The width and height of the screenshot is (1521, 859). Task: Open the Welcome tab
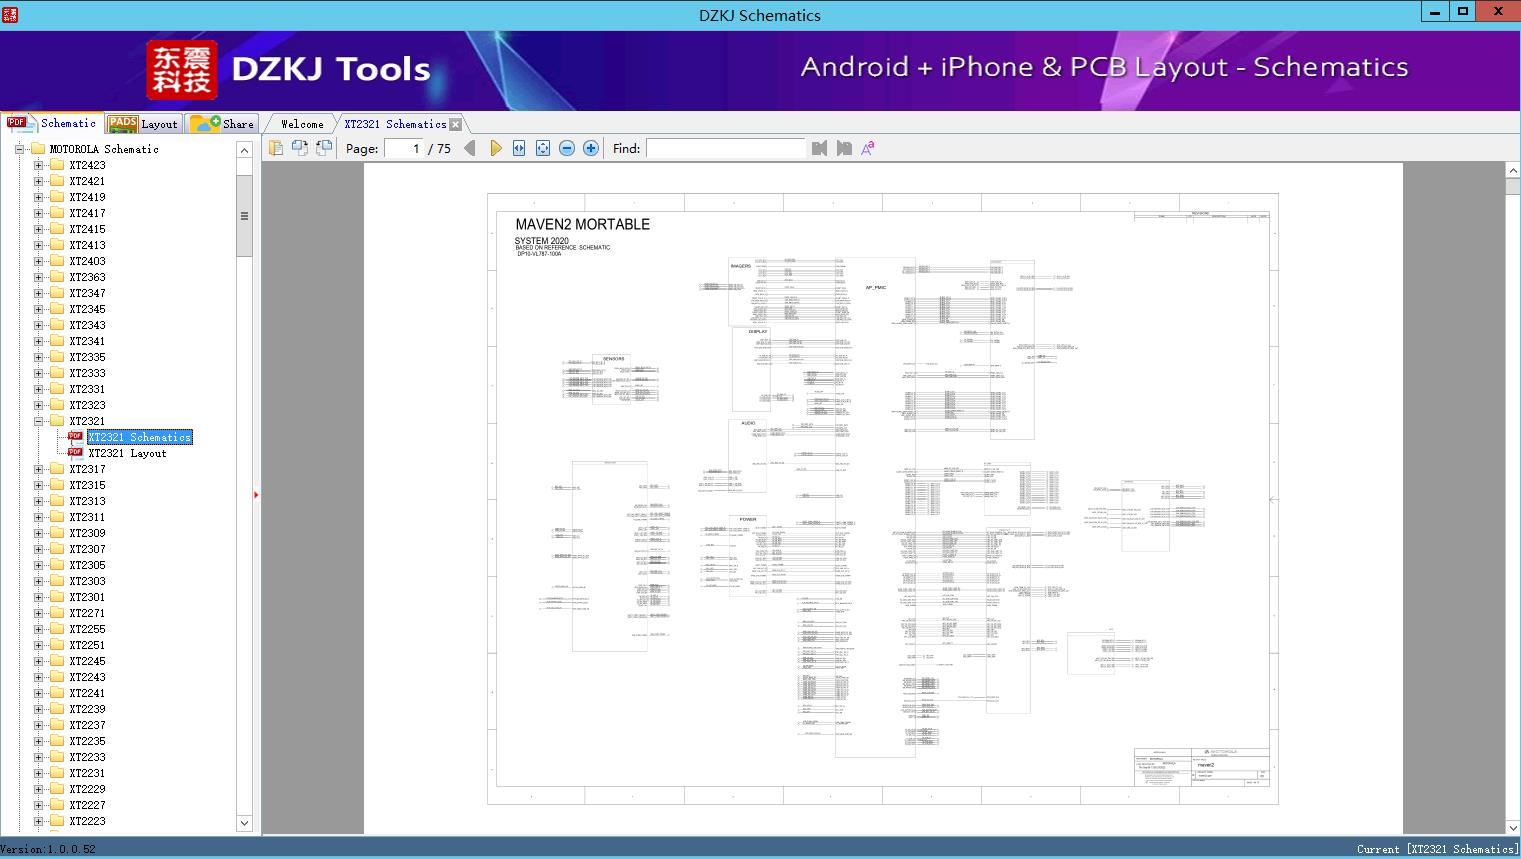point(302,124)
